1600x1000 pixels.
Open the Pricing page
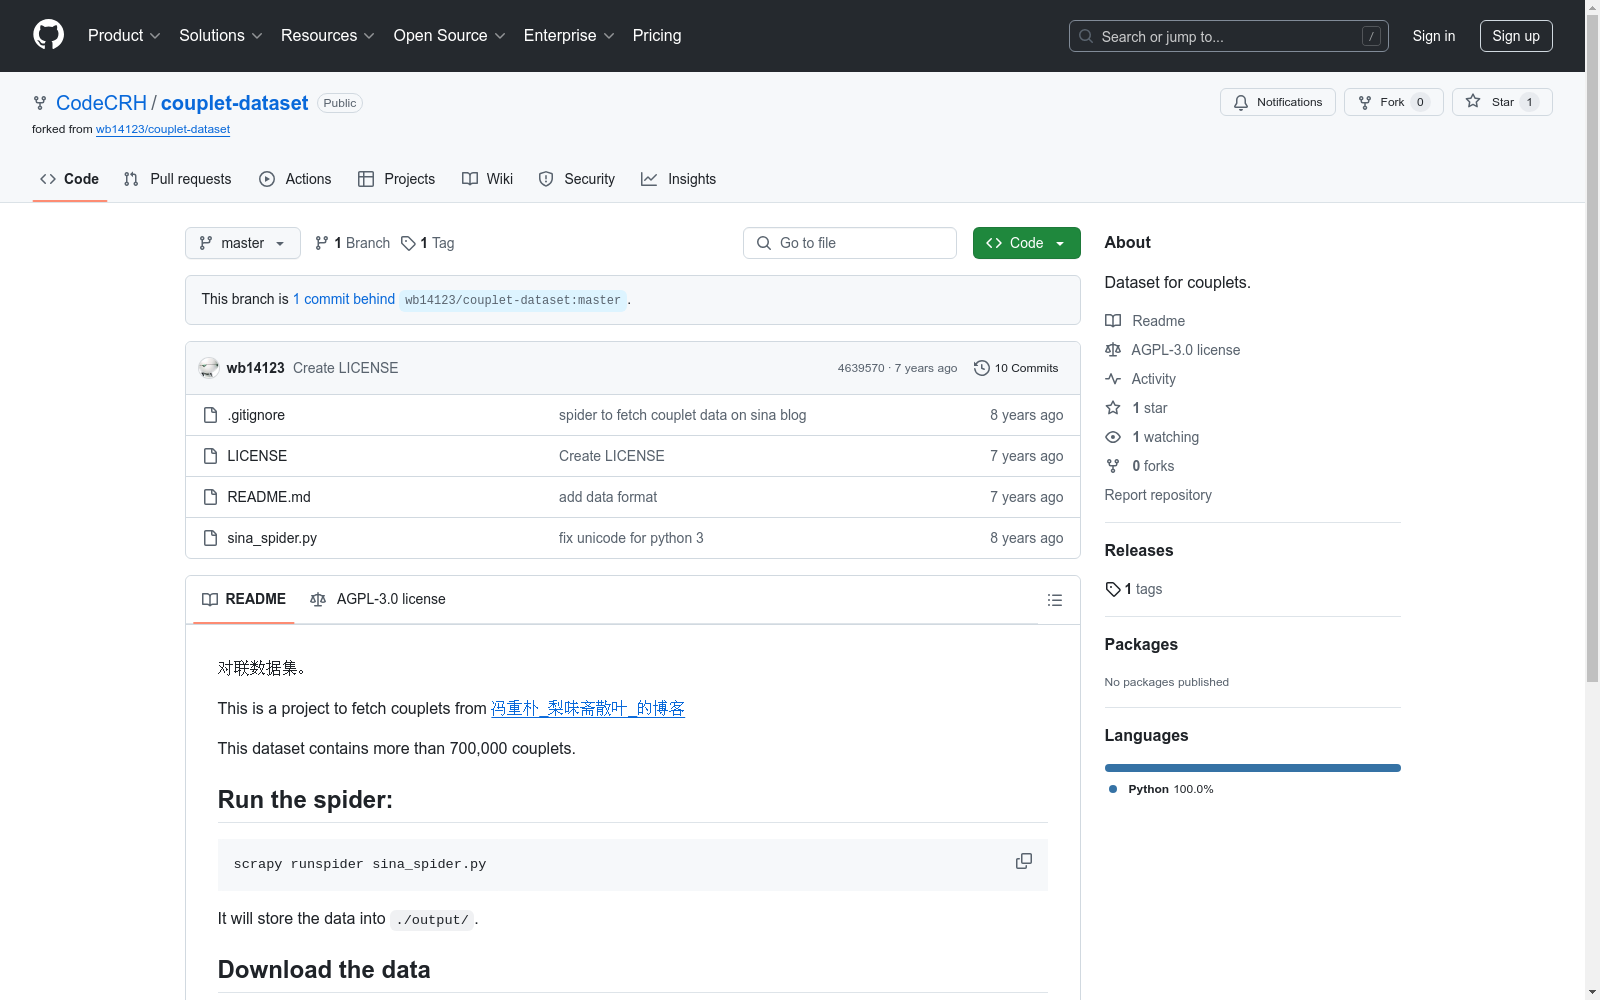pos(657,35)
